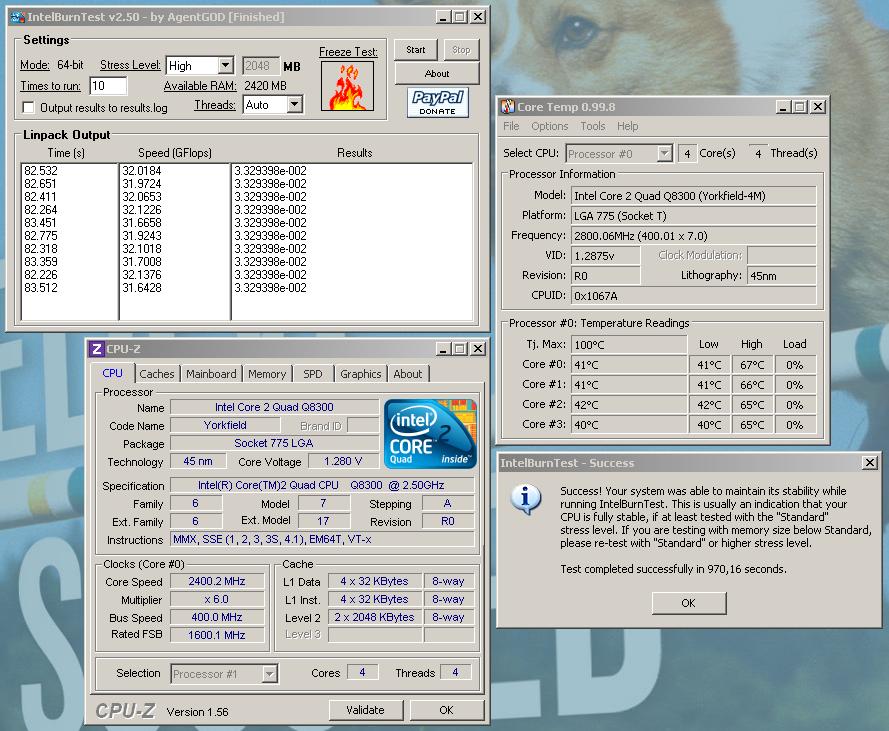
Task: Click the Core Speed value 2400.2 MHz
Action: tap(217, 581)
